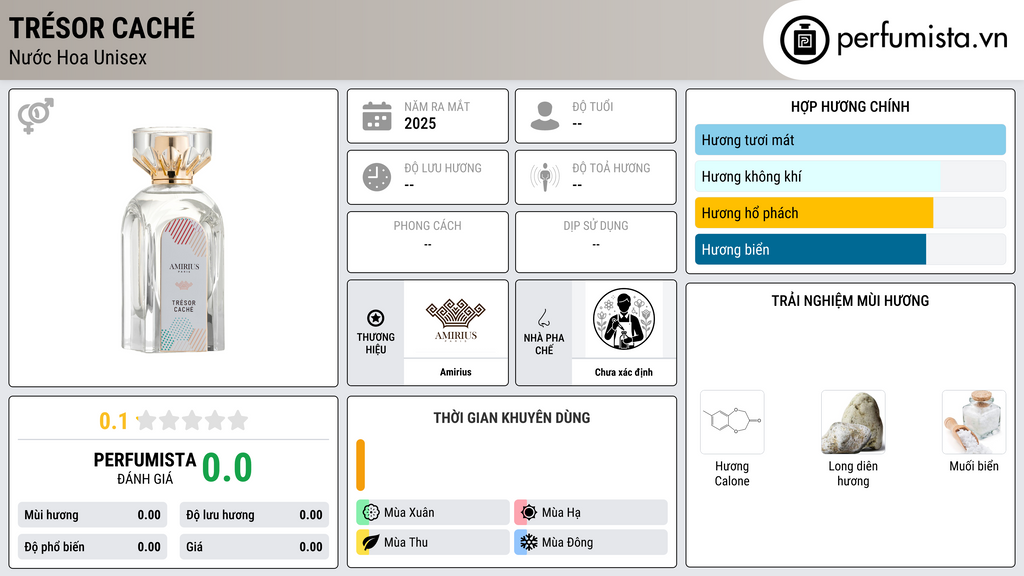Click the Trésor Caché perfume bottle image
The image size is (1024, 576).
tap(173, 238)
